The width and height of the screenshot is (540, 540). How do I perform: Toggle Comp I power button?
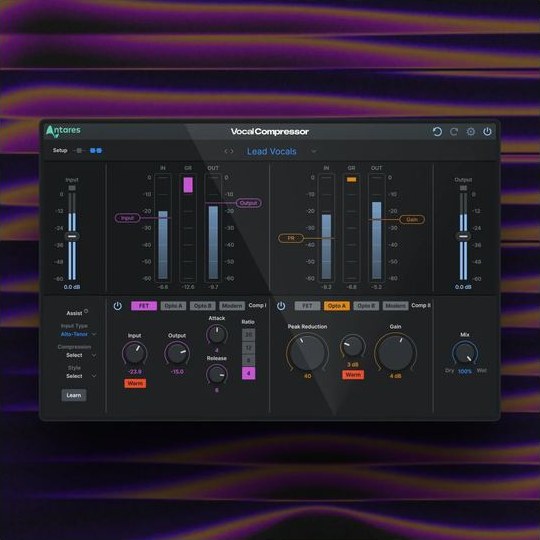pos(117,306)
